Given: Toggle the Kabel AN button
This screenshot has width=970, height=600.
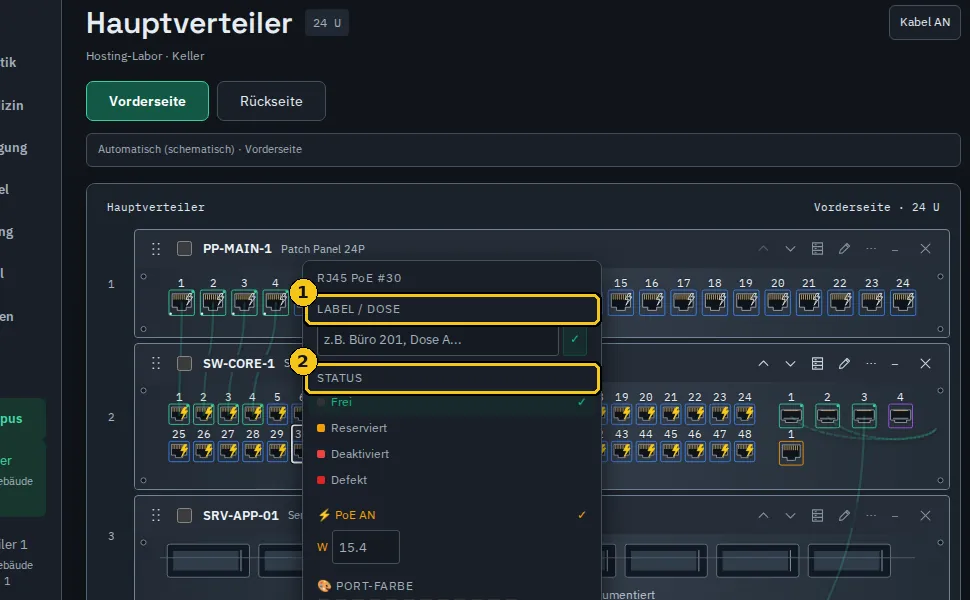Looking at the screenshot, I should tap(925, 22).
